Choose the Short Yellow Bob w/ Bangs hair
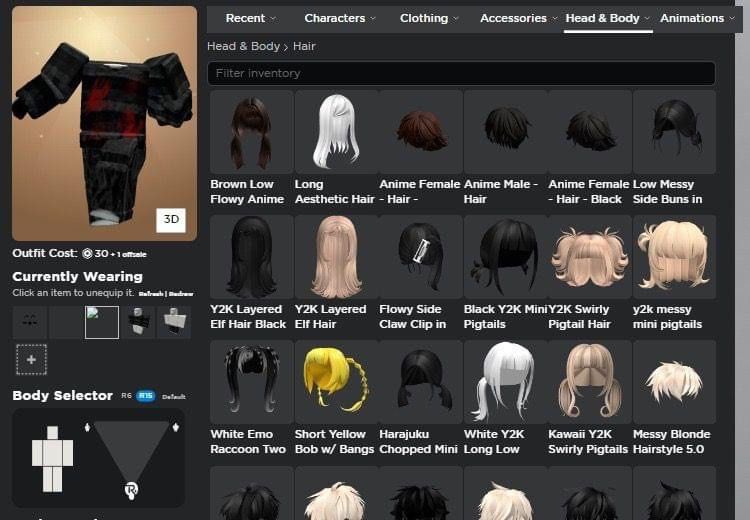This screenshot has height=520, width=750. (335, 382)
